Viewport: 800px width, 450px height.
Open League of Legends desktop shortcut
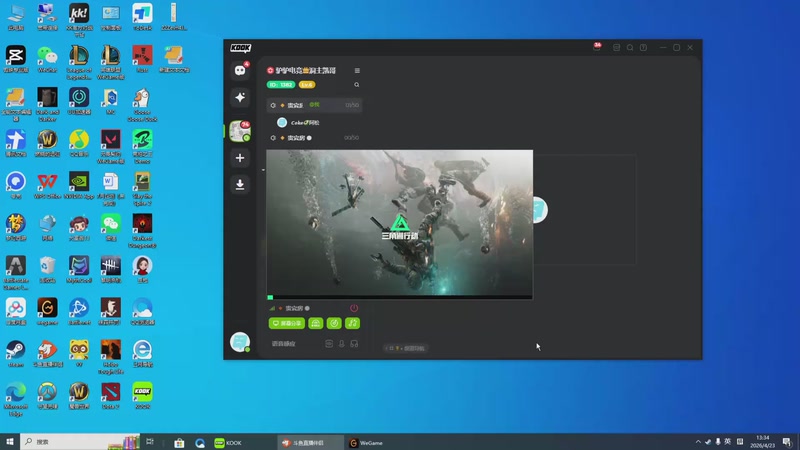coord(79,63)
